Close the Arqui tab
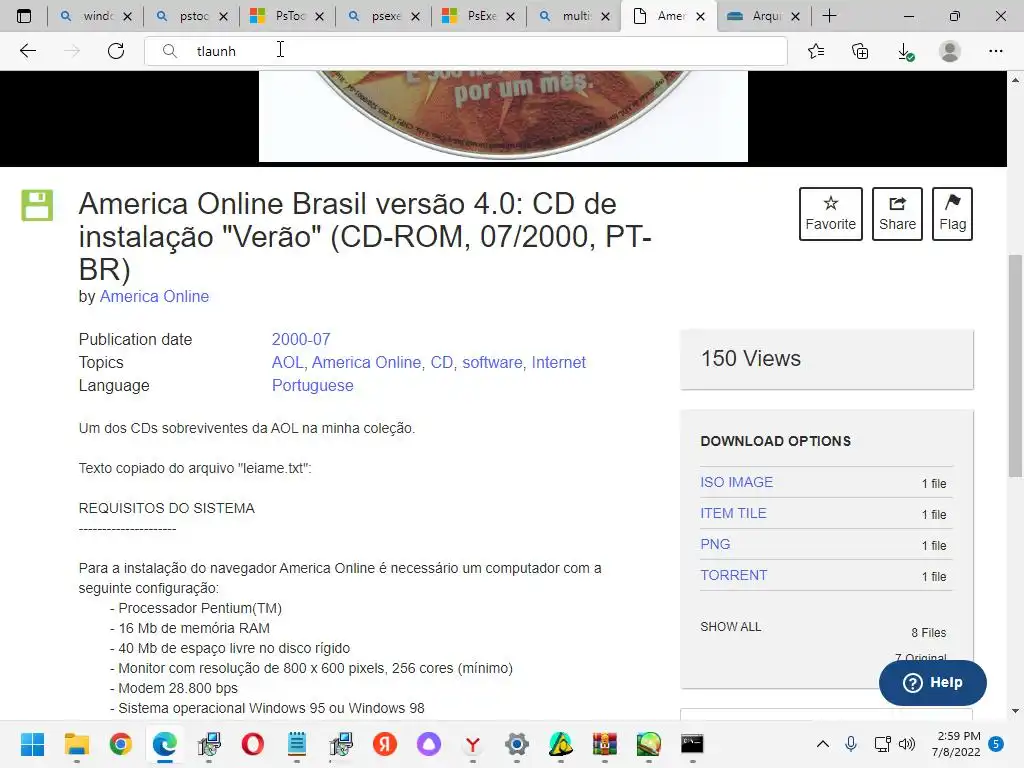The image size is (1024, 768). 795,16
